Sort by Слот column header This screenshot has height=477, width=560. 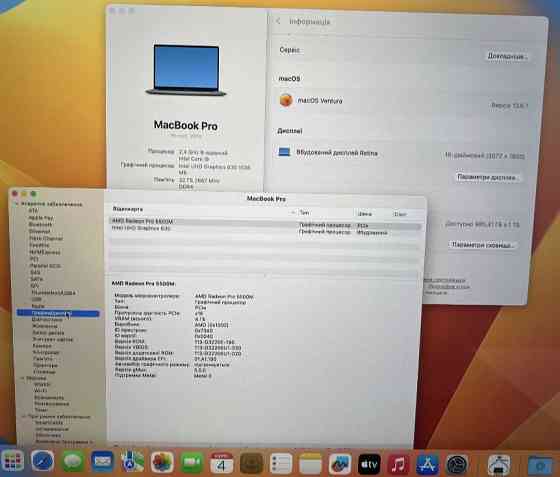pos(400,214)
